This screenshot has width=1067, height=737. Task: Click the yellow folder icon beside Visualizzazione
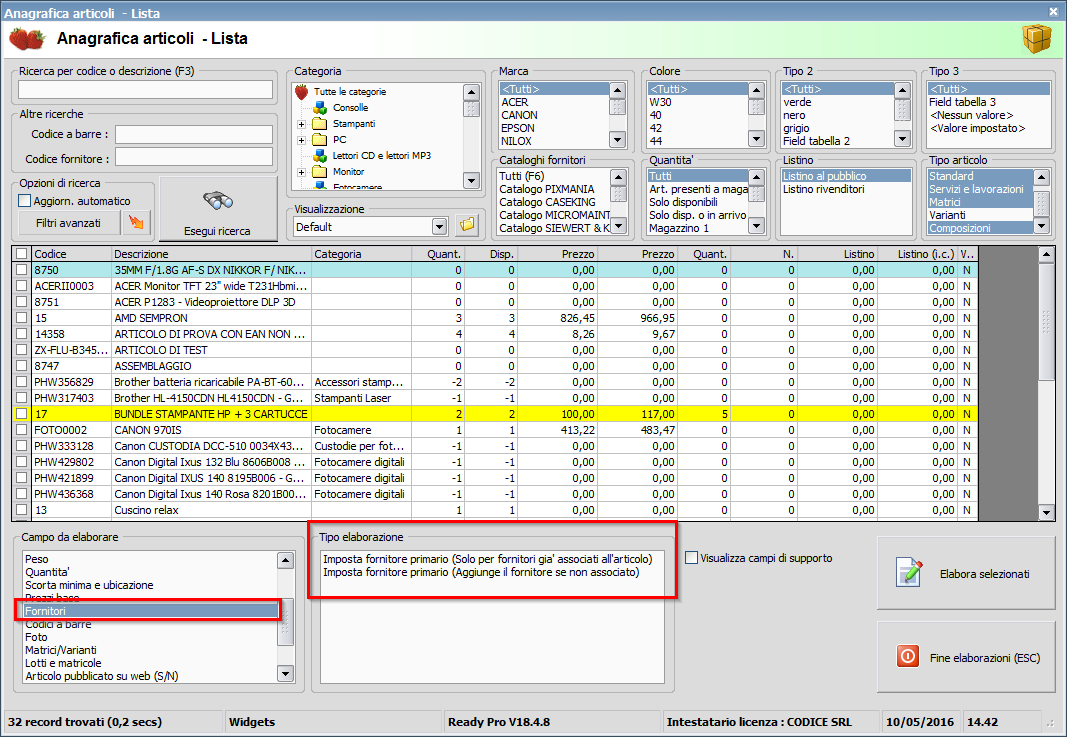point(467,225)
